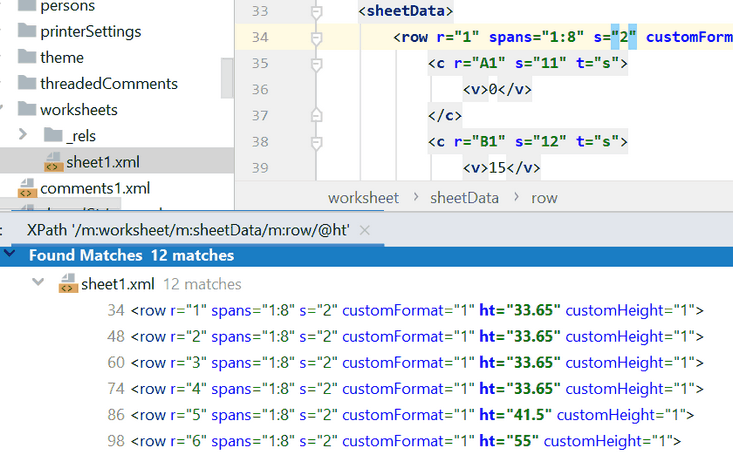733x462 pixels.
Task: Click the comments1.xml file icon
Action: click(x=27, y=188)
